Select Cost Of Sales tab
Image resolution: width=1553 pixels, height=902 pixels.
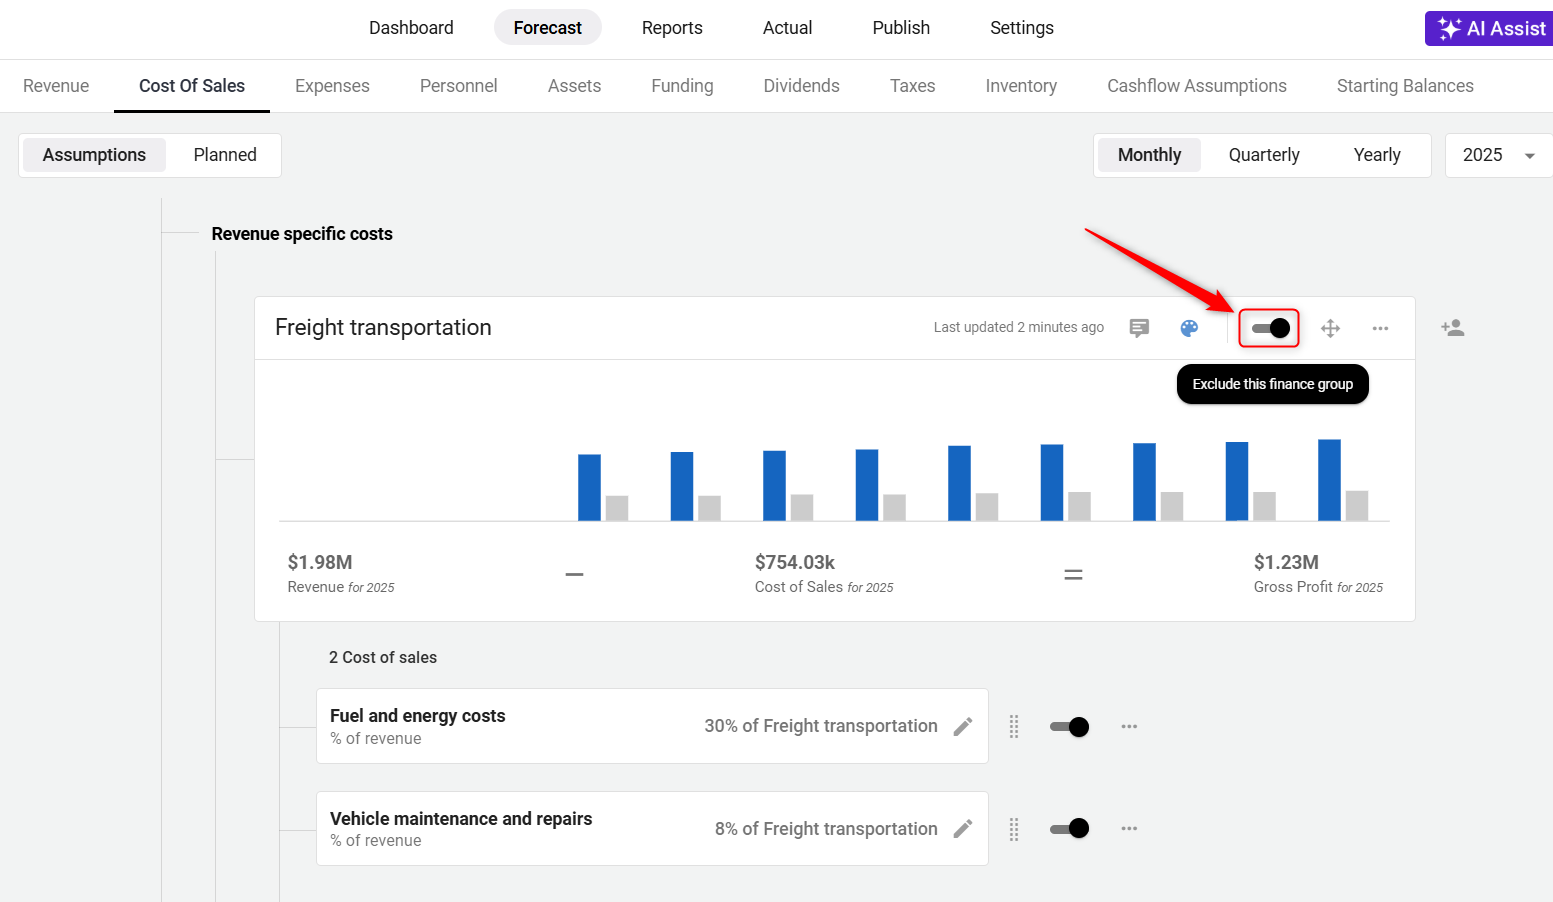pos(192,86)
